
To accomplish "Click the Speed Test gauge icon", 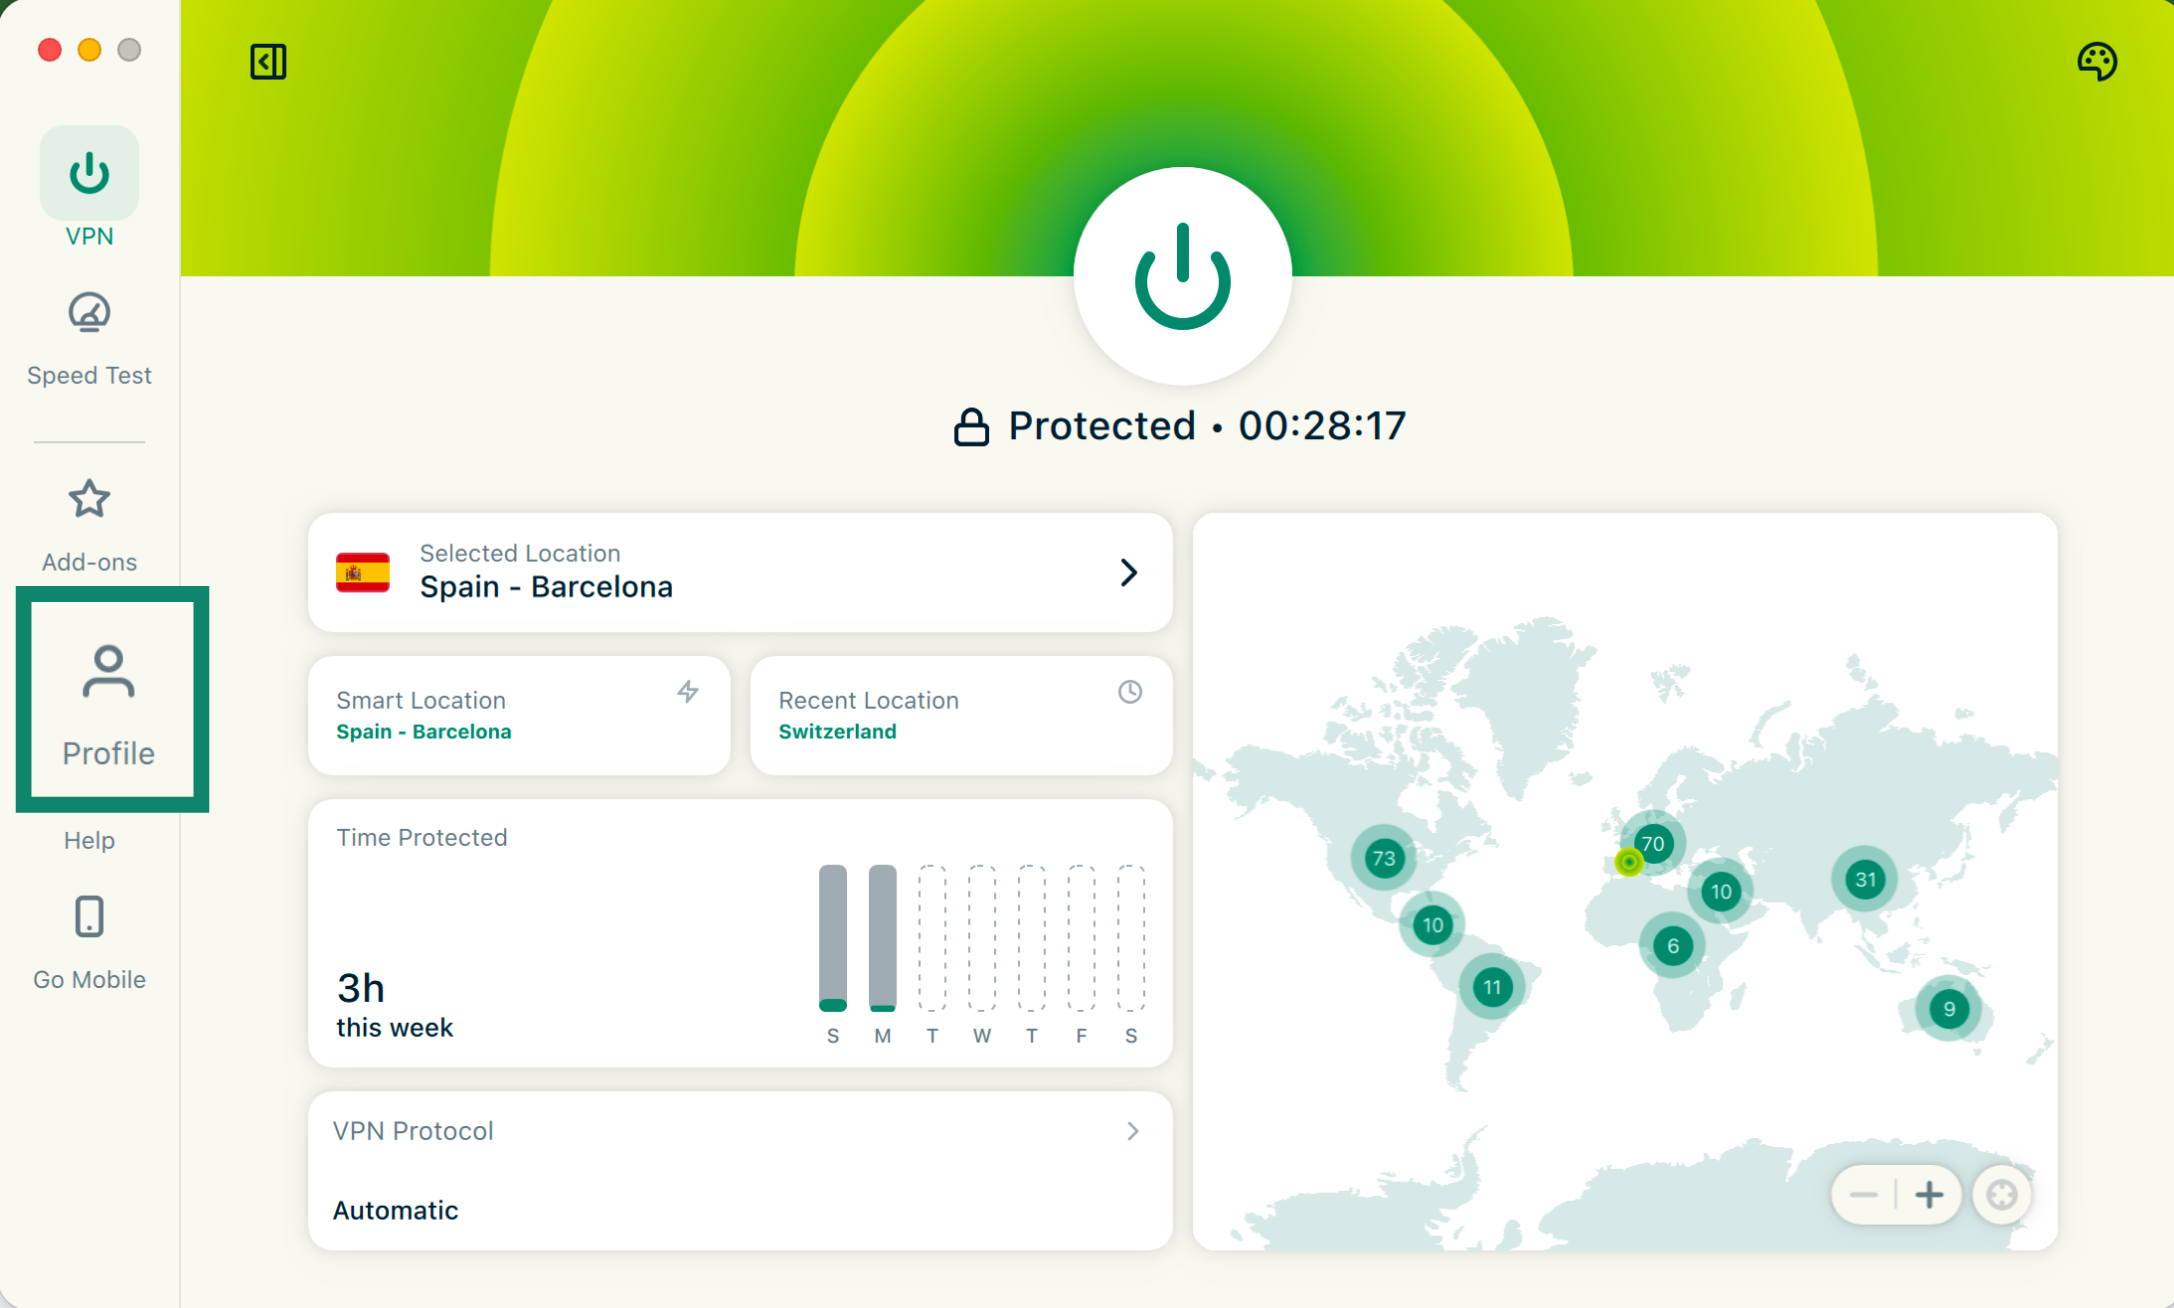I will pos(89,314).
